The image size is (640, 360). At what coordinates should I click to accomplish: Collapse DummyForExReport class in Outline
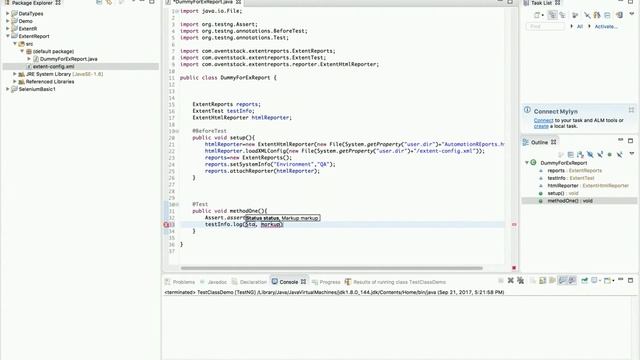point(527,162)
